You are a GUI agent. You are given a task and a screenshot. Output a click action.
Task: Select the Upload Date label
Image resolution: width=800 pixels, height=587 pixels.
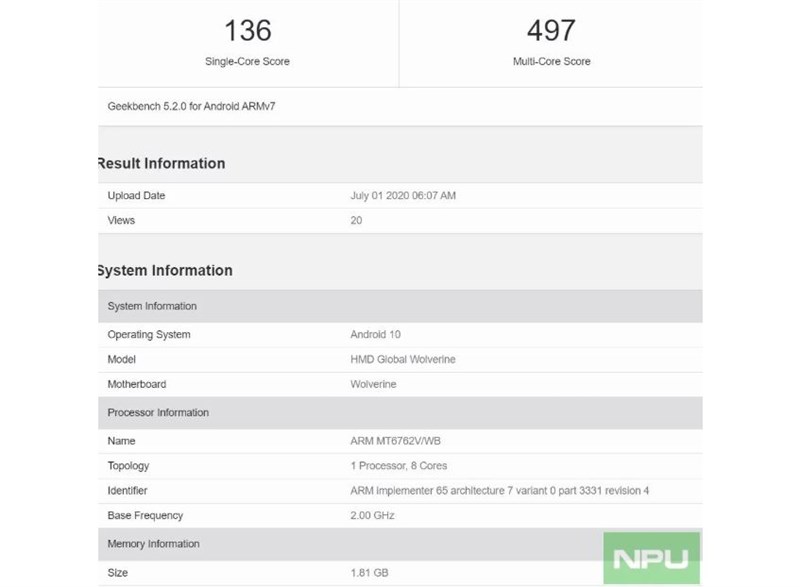136,195
